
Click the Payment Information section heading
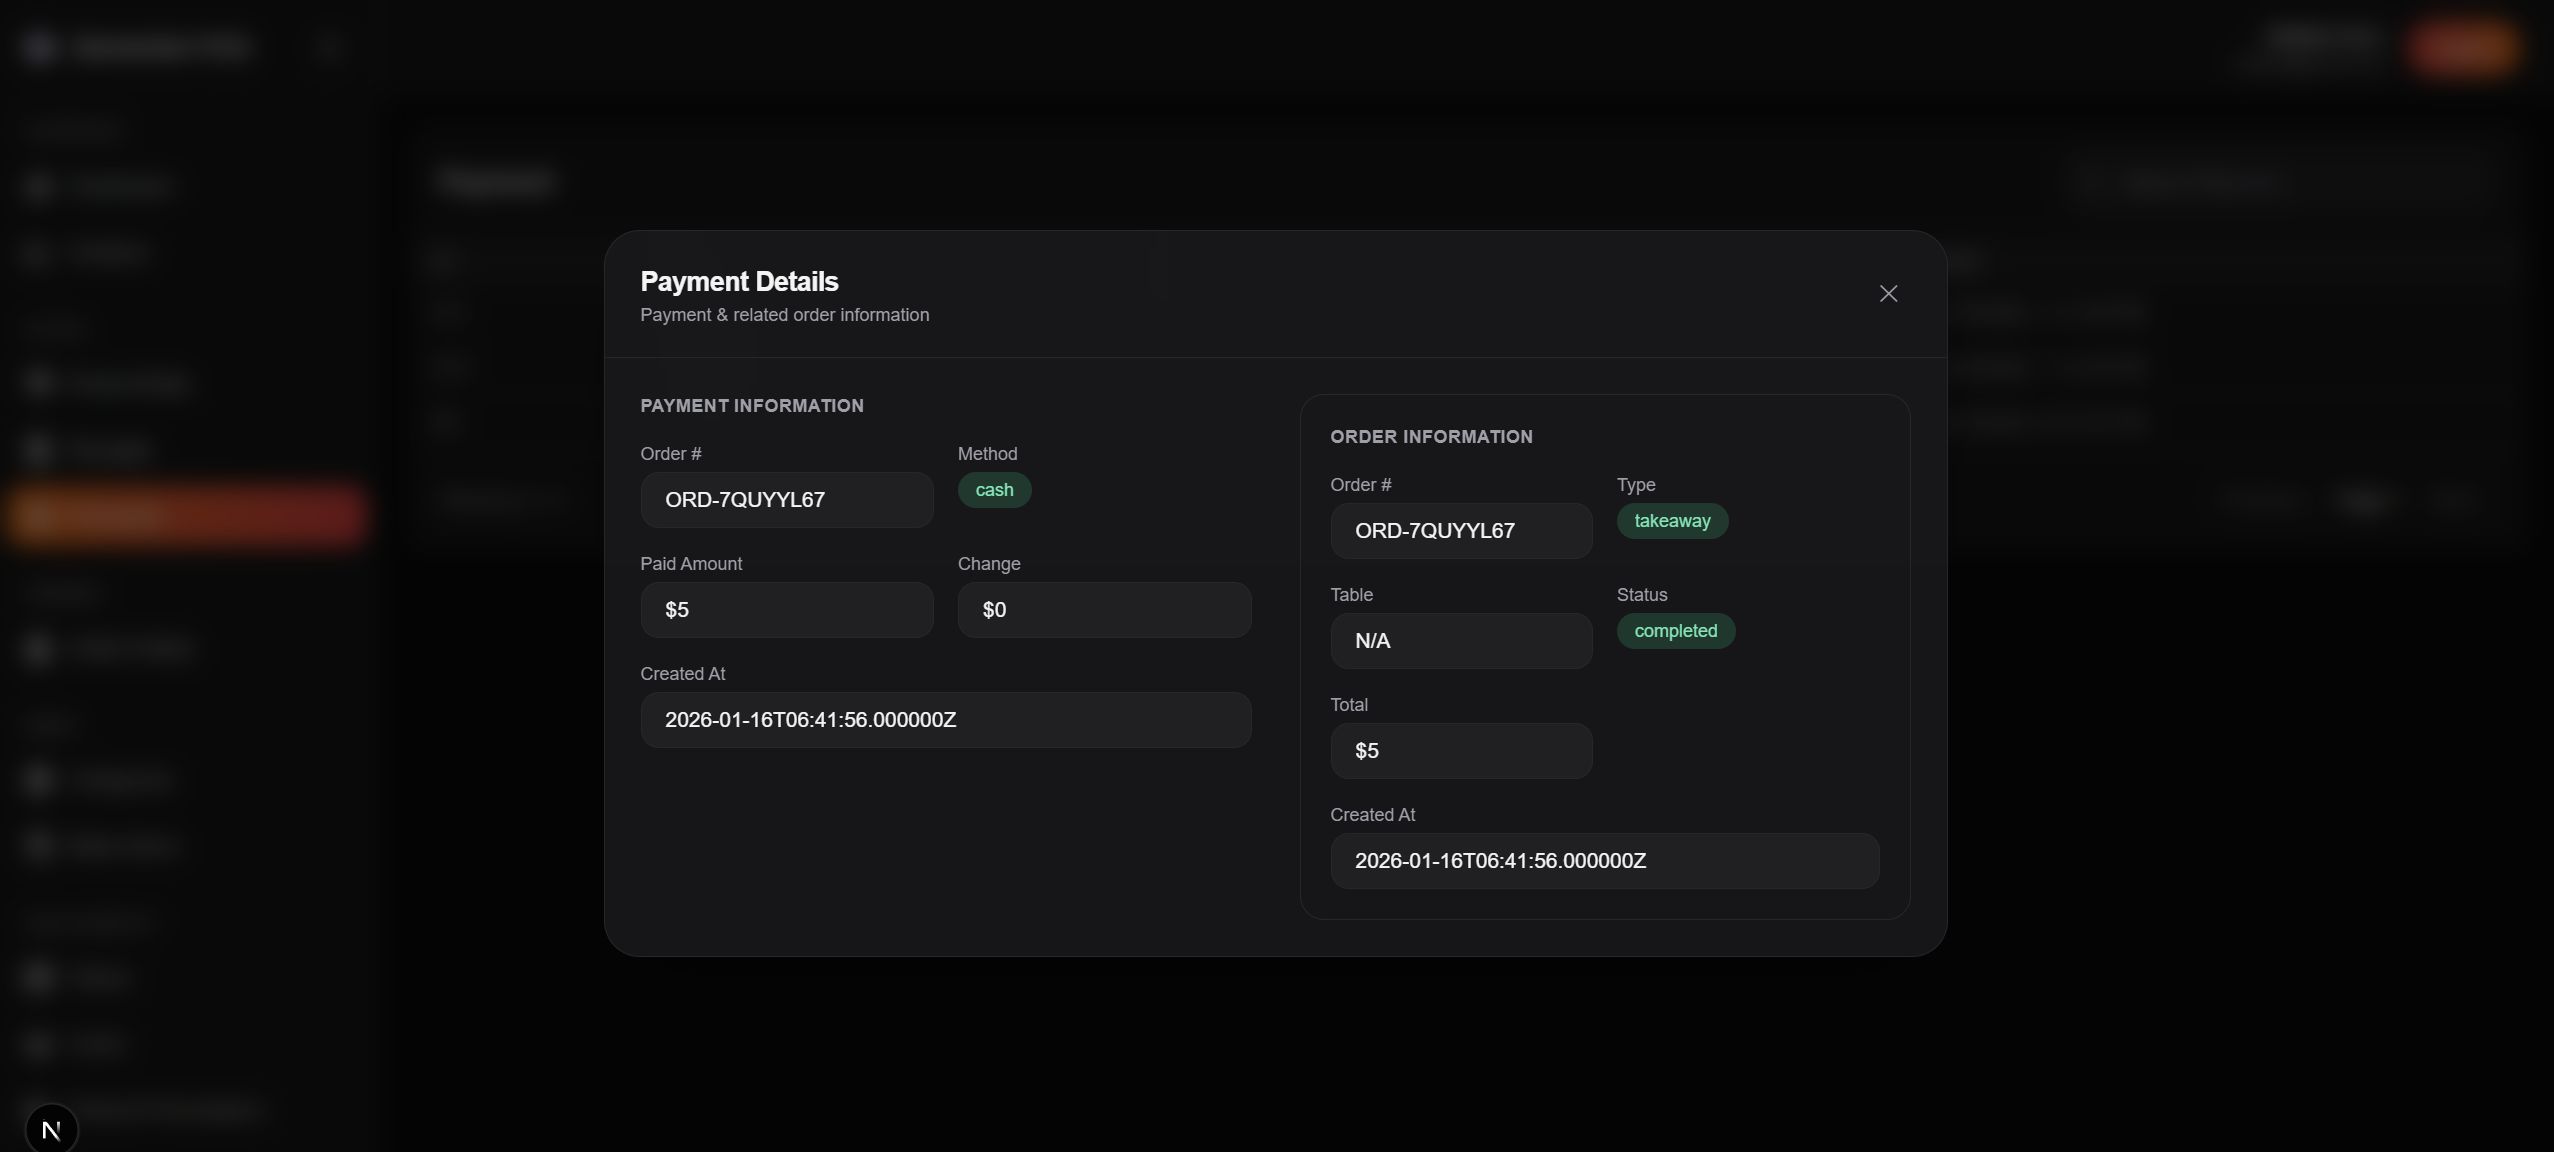(751, 406)
